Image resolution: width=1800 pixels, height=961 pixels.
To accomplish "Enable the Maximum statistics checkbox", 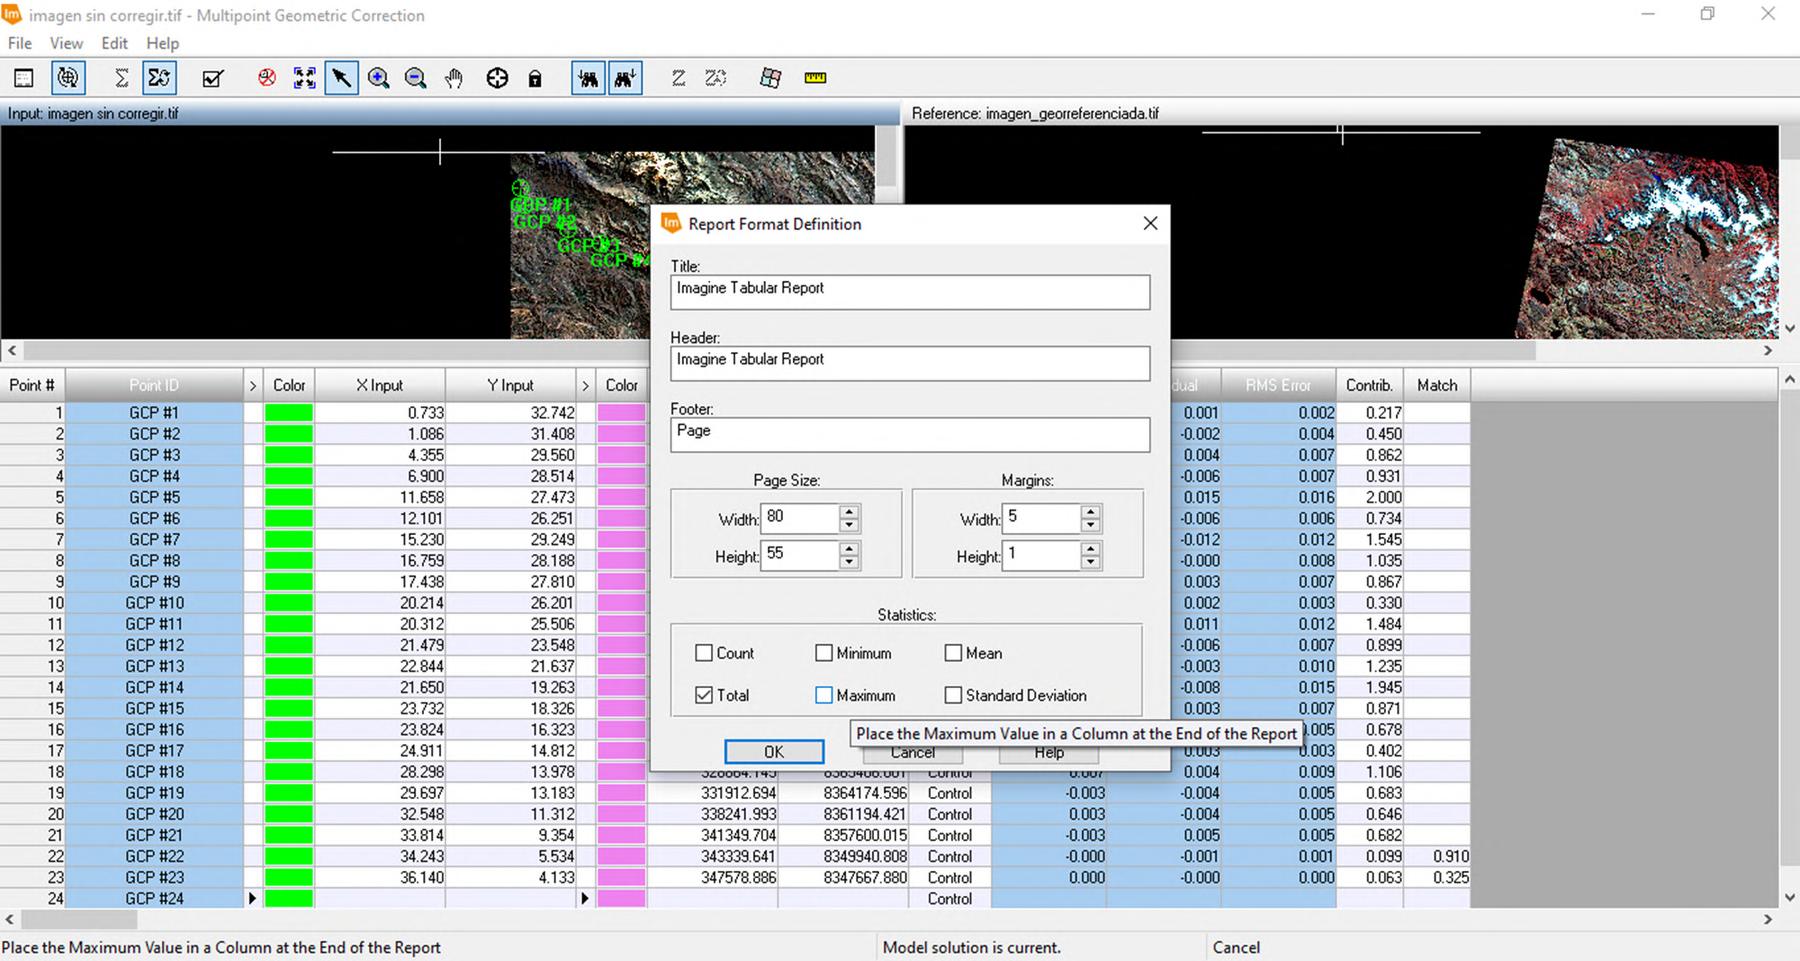I will click(x=824, y=695).
